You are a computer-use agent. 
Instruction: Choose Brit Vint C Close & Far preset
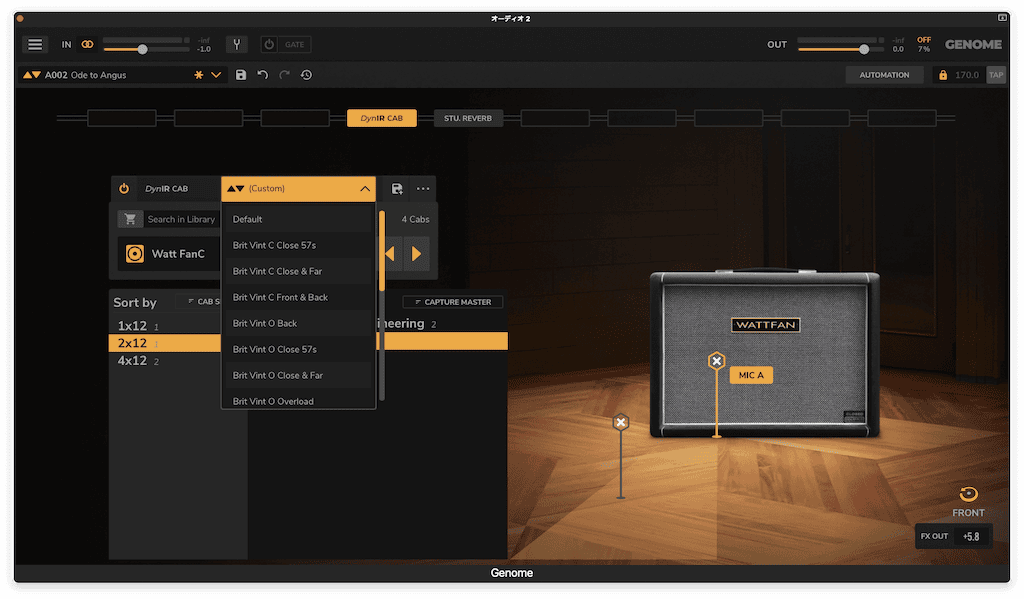pyautogui.click(x=298, y=272)
